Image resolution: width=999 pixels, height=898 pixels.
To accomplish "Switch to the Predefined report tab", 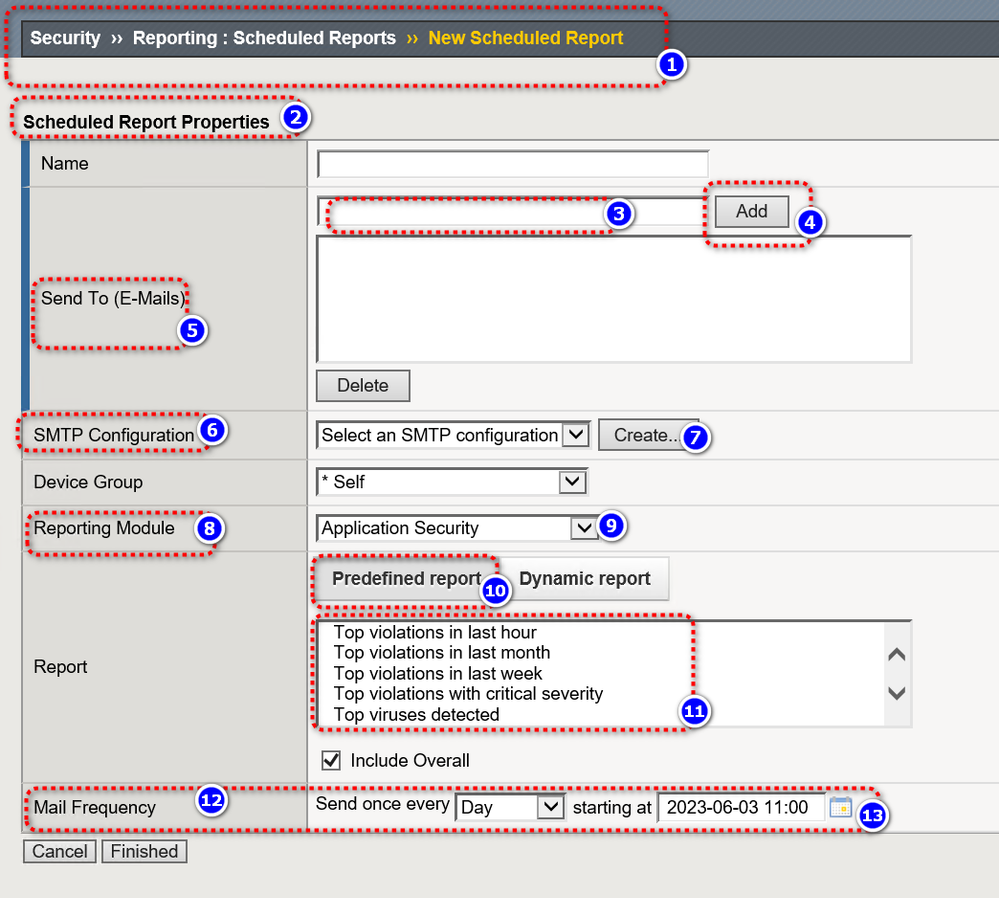I will click(407, 579).
